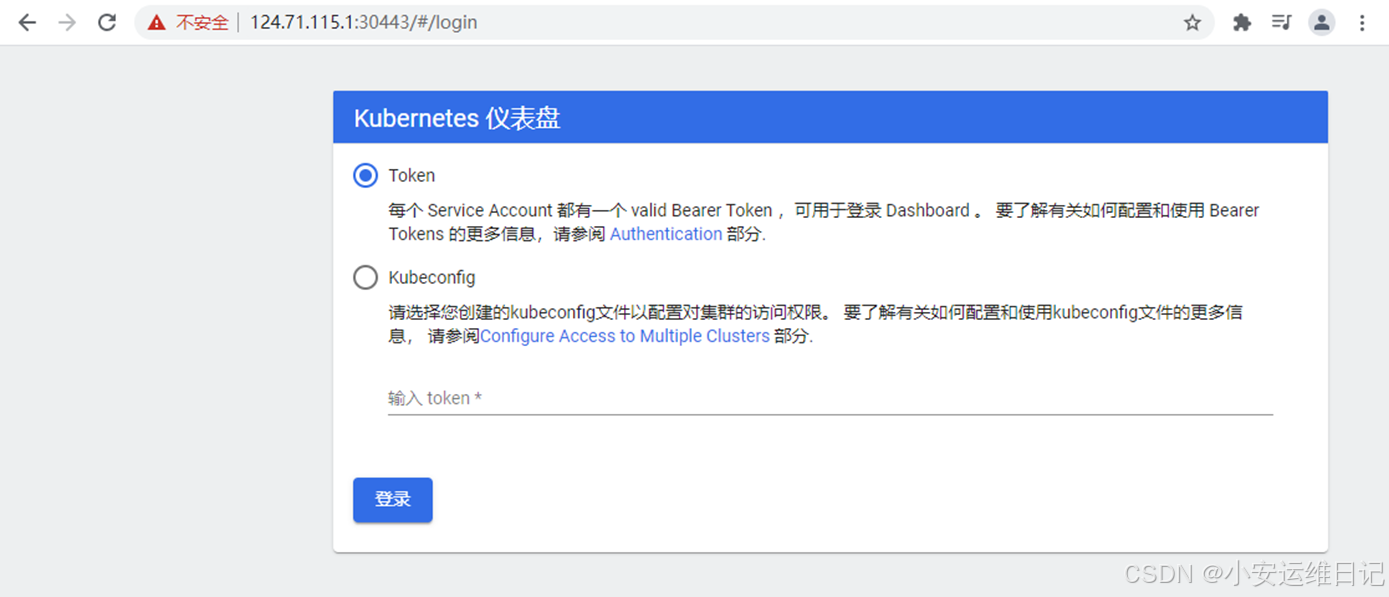Click the browser forward arrow

pos(67,22)
